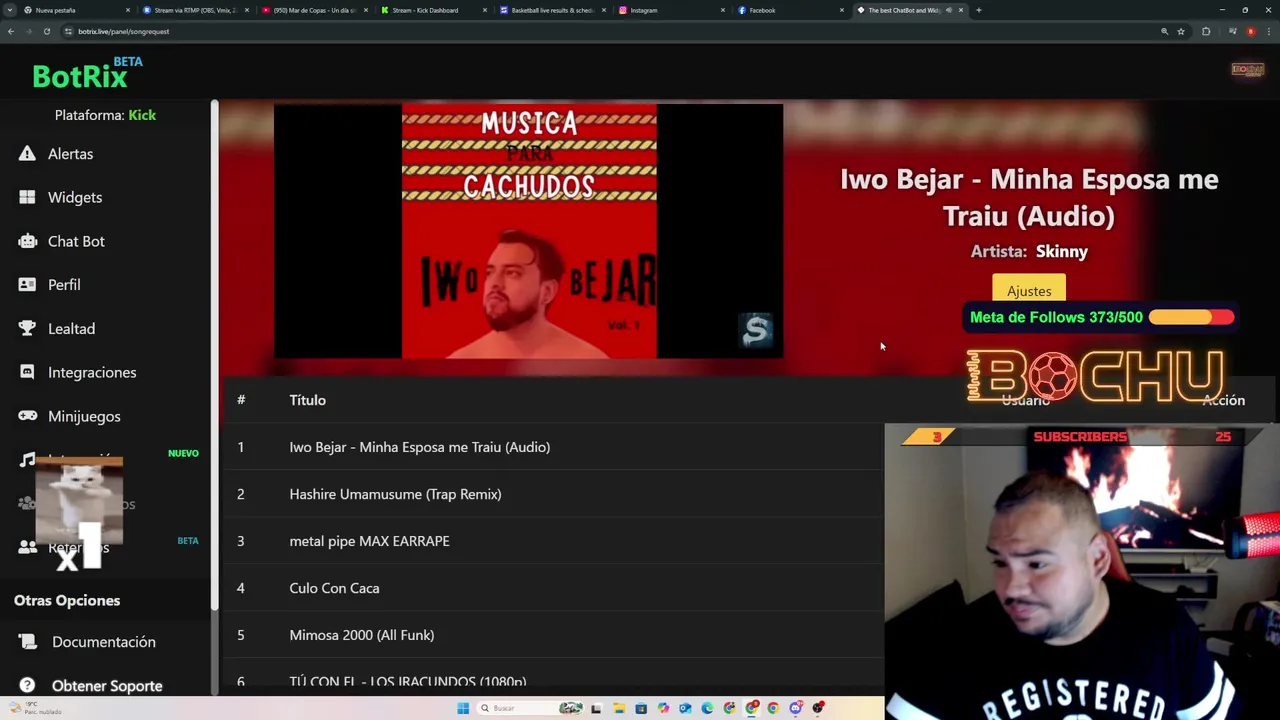Open the Minijuegos gamepad icon

[27, 416]
